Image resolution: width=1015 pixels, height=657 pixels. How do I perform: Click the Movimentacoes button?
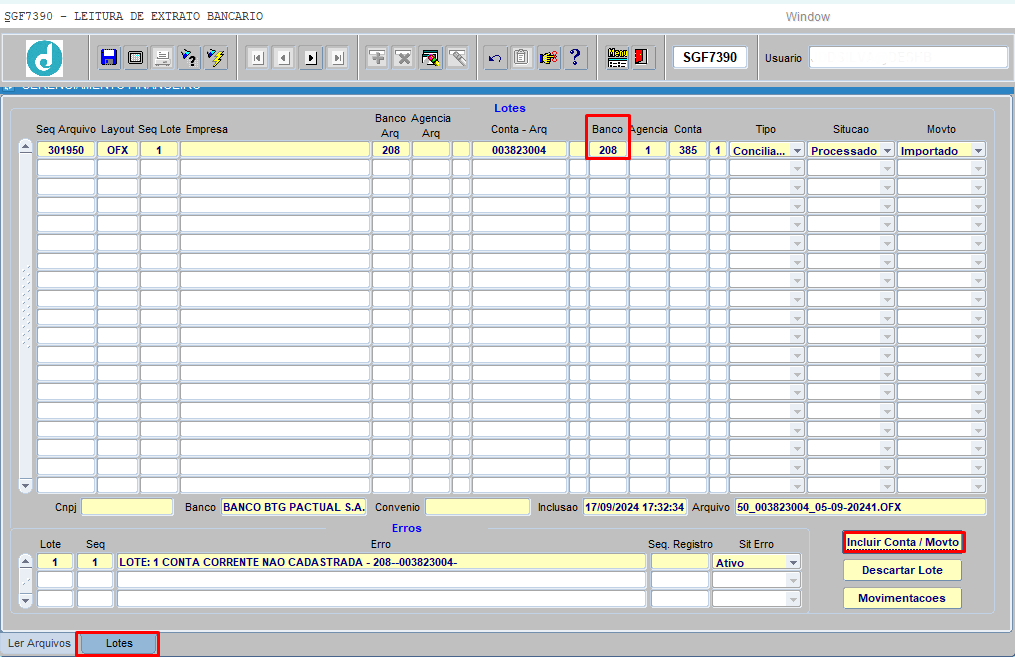click(902, 598)
